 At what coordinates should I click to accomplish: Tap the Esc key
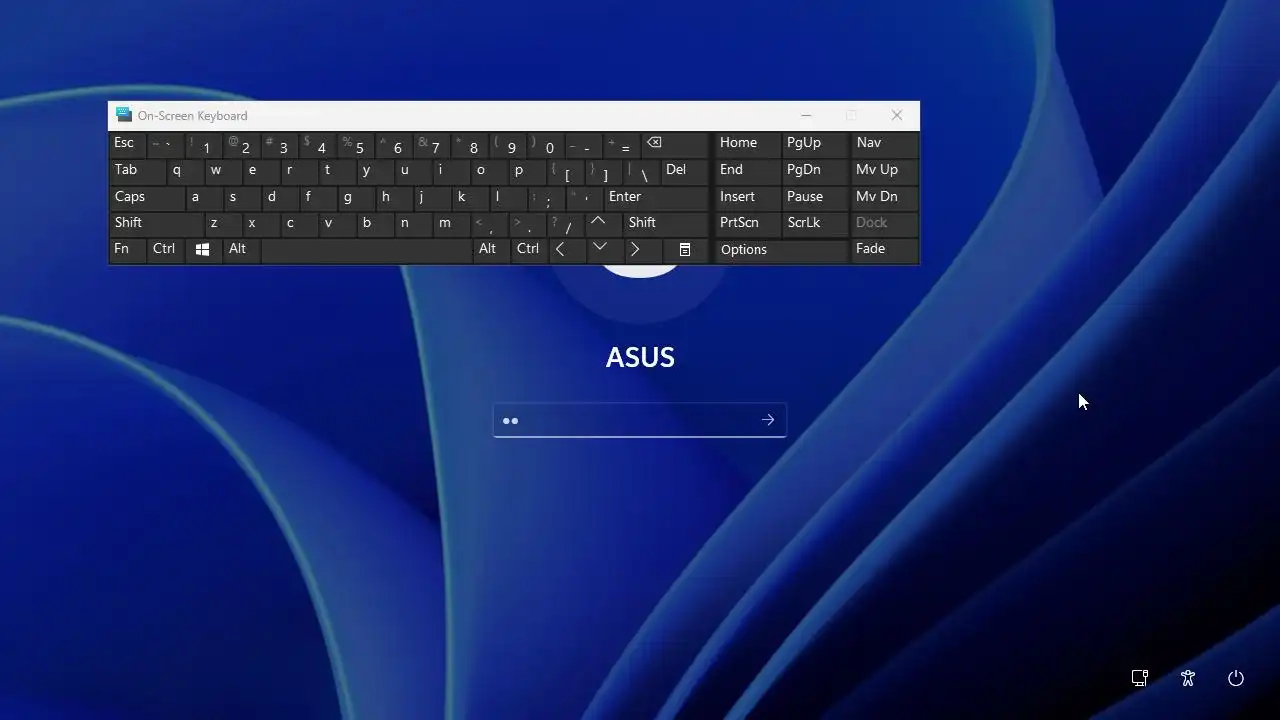click(127, 144)
